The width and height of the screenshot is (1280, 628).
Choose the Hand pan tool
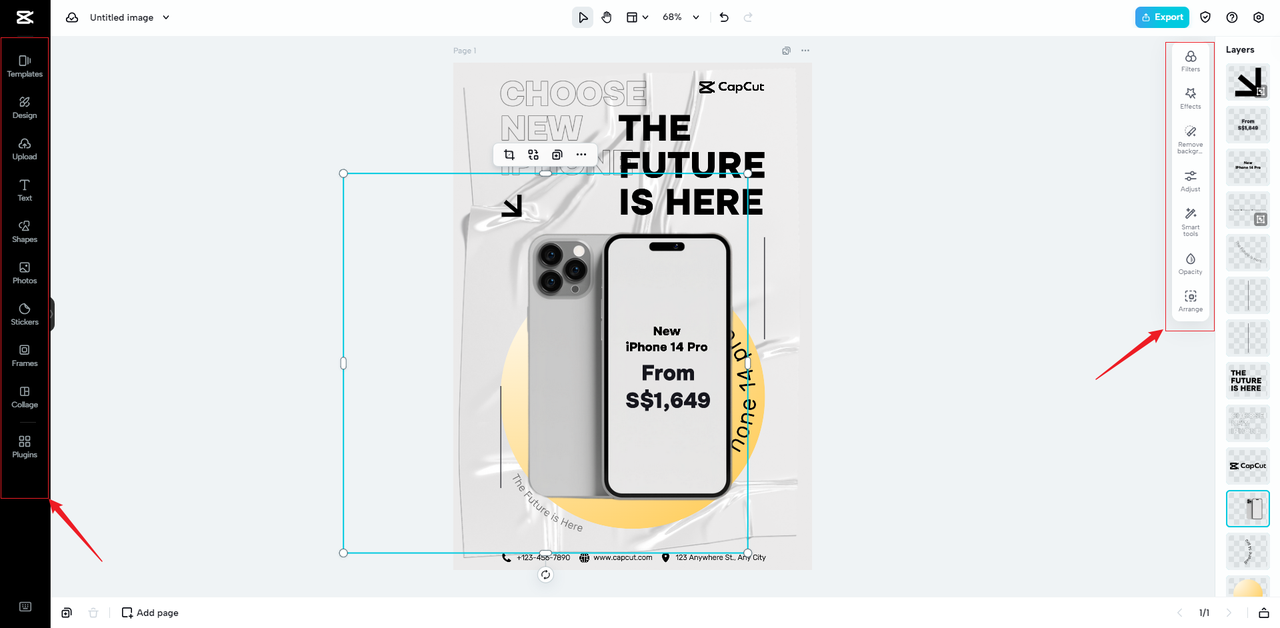(x=607, y=17)
